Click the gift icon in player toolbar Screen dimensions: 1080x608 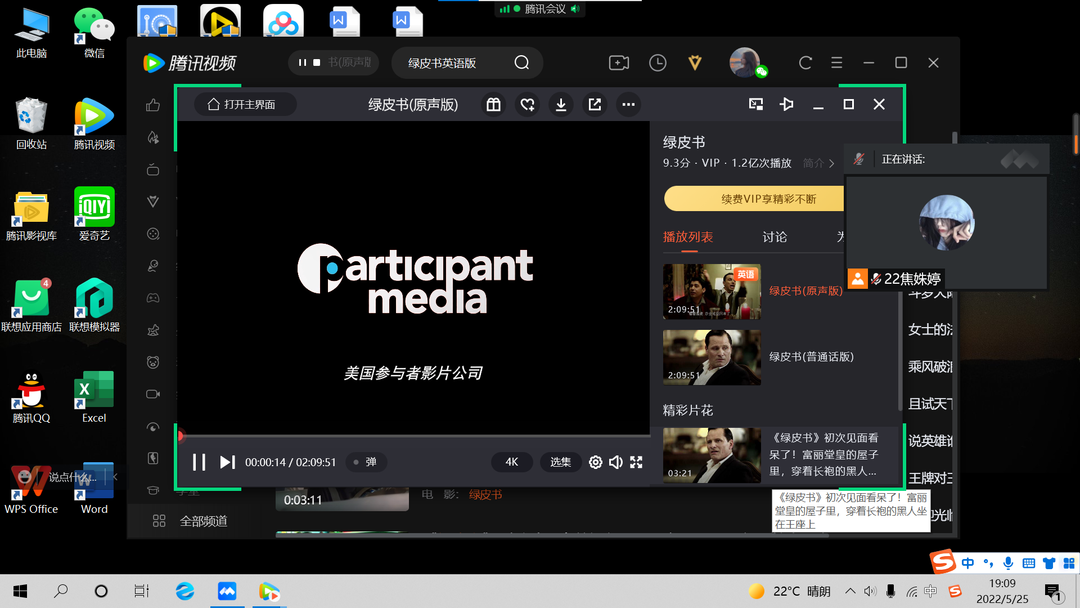point(493,104)
